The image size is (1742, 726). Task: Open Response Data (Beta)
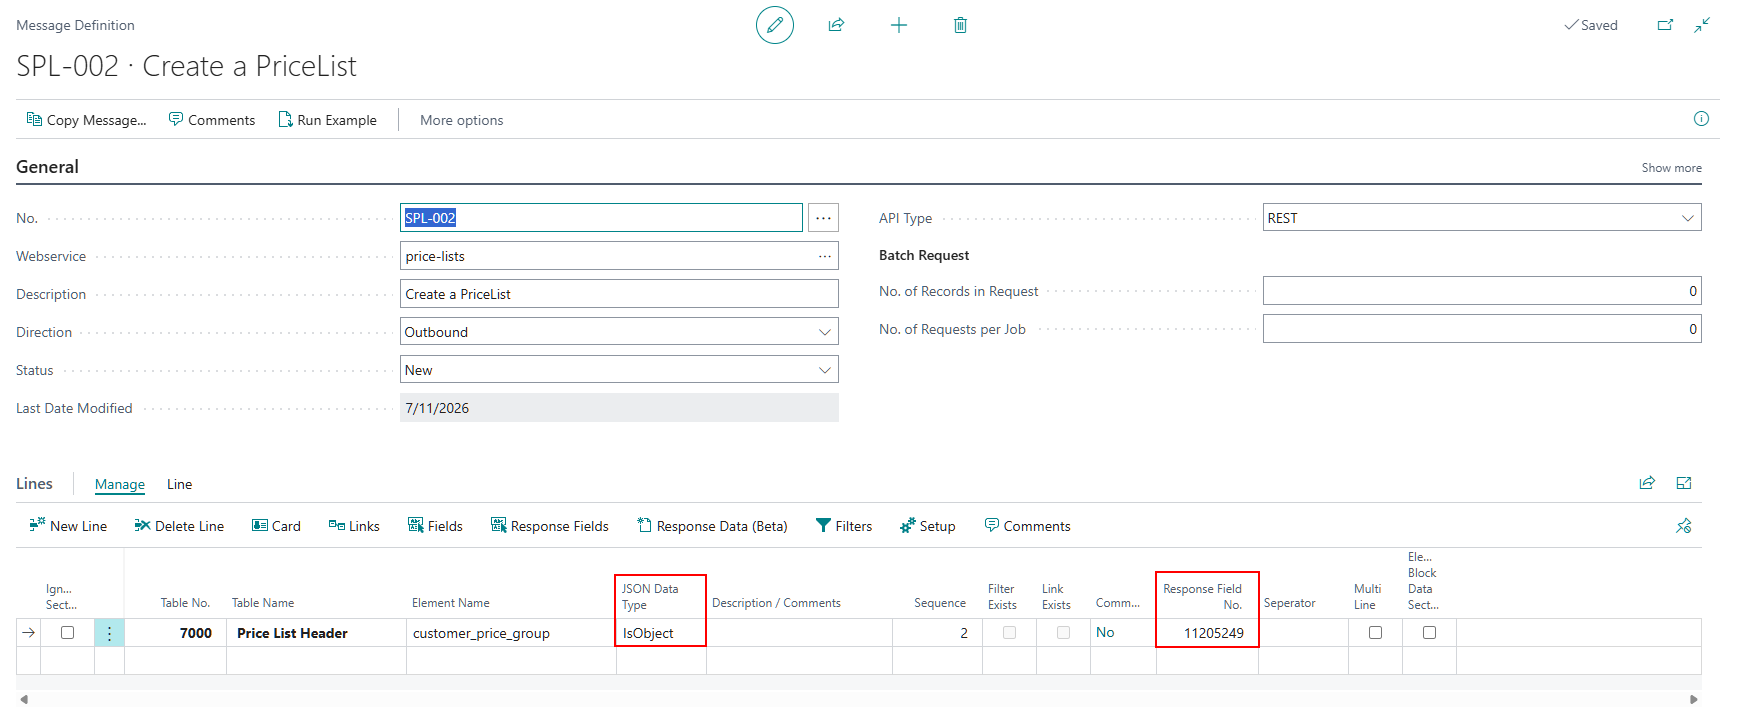(x=712, y=526)
